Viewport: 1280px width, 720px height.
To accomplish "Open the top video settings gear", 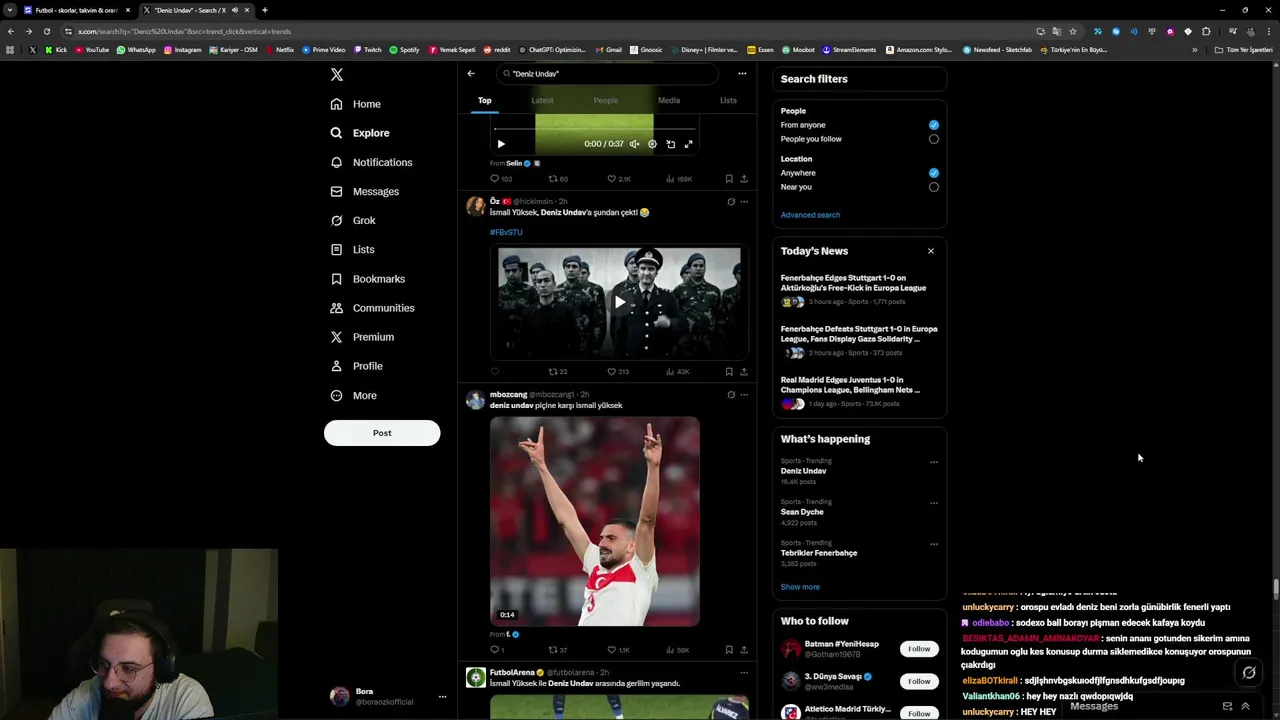I will click(x=652, y=144).
